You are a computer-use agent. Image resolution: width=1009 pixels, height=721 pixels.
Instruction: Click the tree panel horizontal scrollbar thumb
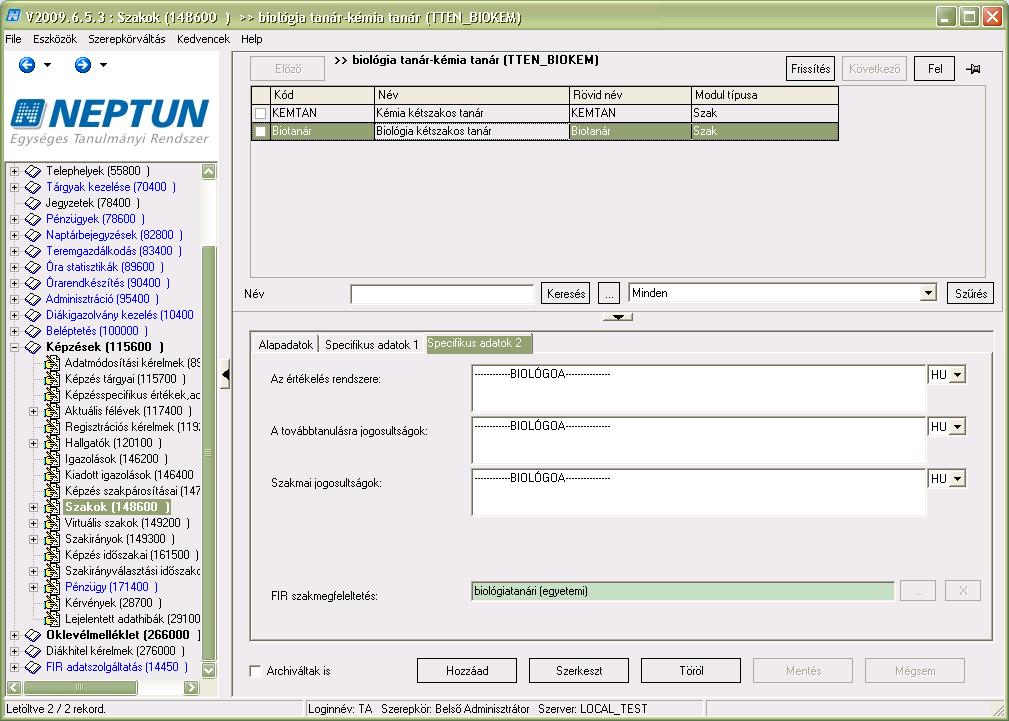[79, 688]
